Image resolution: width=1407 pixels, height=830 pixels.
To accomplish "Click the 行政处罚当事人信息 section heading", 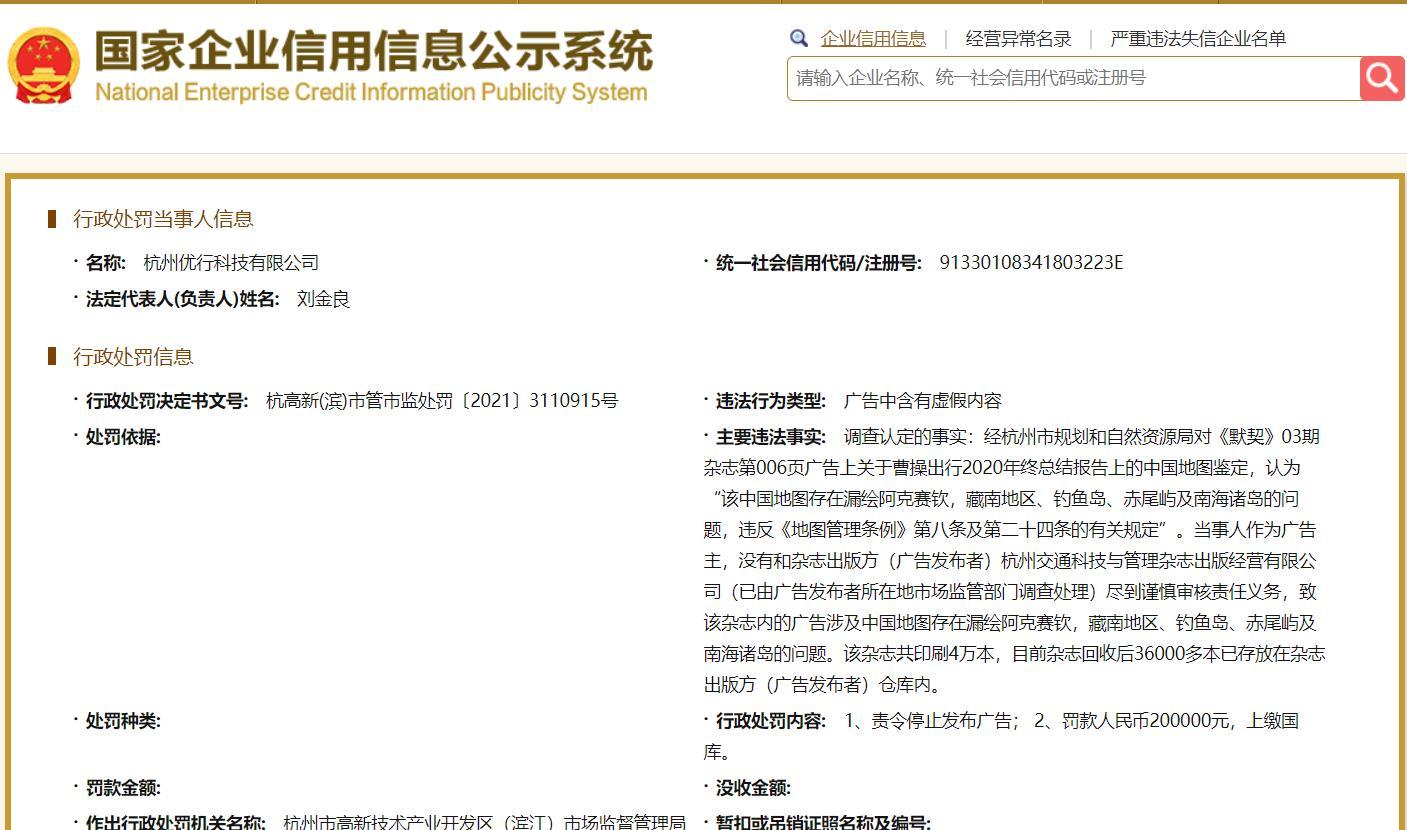I will pos(163,219).
